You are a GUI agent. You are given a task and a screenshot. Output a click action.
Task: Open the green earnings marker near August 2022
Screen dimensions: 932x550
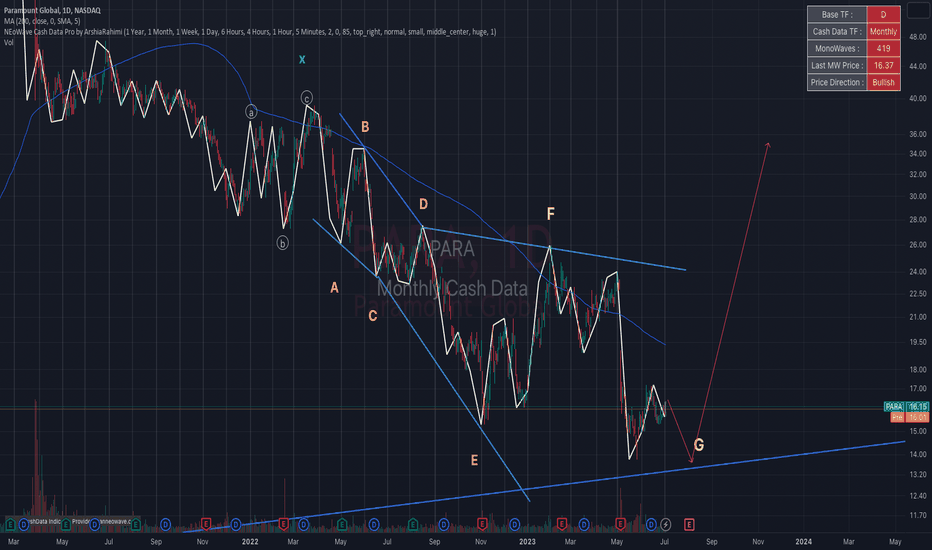pos(413,524)
